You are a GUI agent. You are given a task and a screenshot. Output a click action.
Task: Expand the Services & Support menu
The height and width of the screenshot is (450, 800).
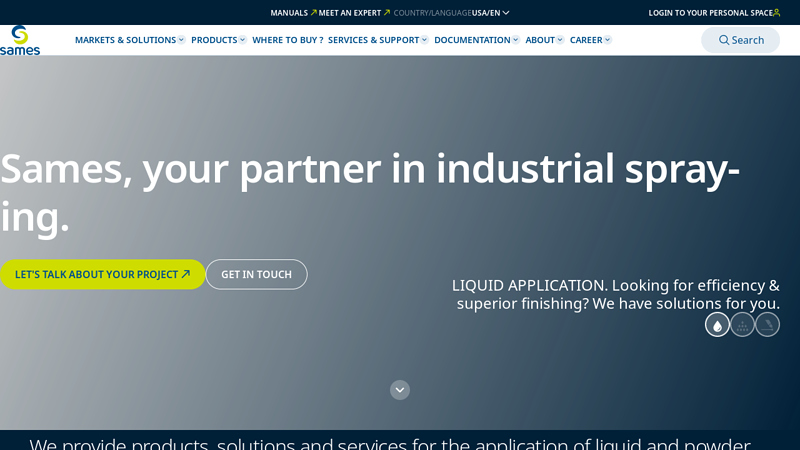(377, 40)
